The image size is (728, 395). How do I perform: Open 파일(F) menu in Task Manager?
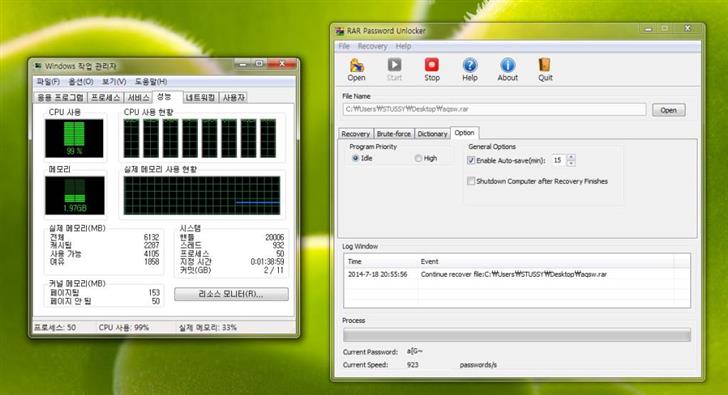coord(48,82)
